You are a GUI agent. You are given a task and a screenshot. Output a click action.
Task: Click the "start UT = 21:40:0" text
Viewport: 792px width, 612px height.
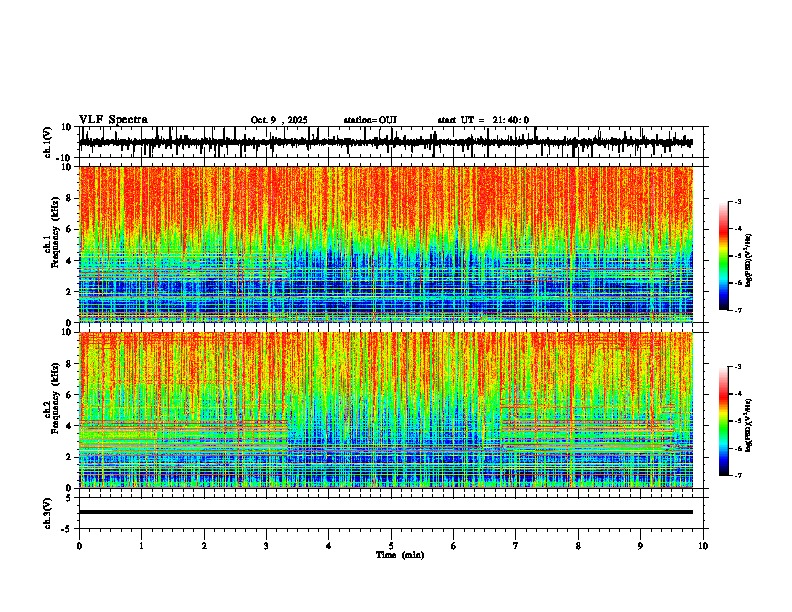click(483, 120)
